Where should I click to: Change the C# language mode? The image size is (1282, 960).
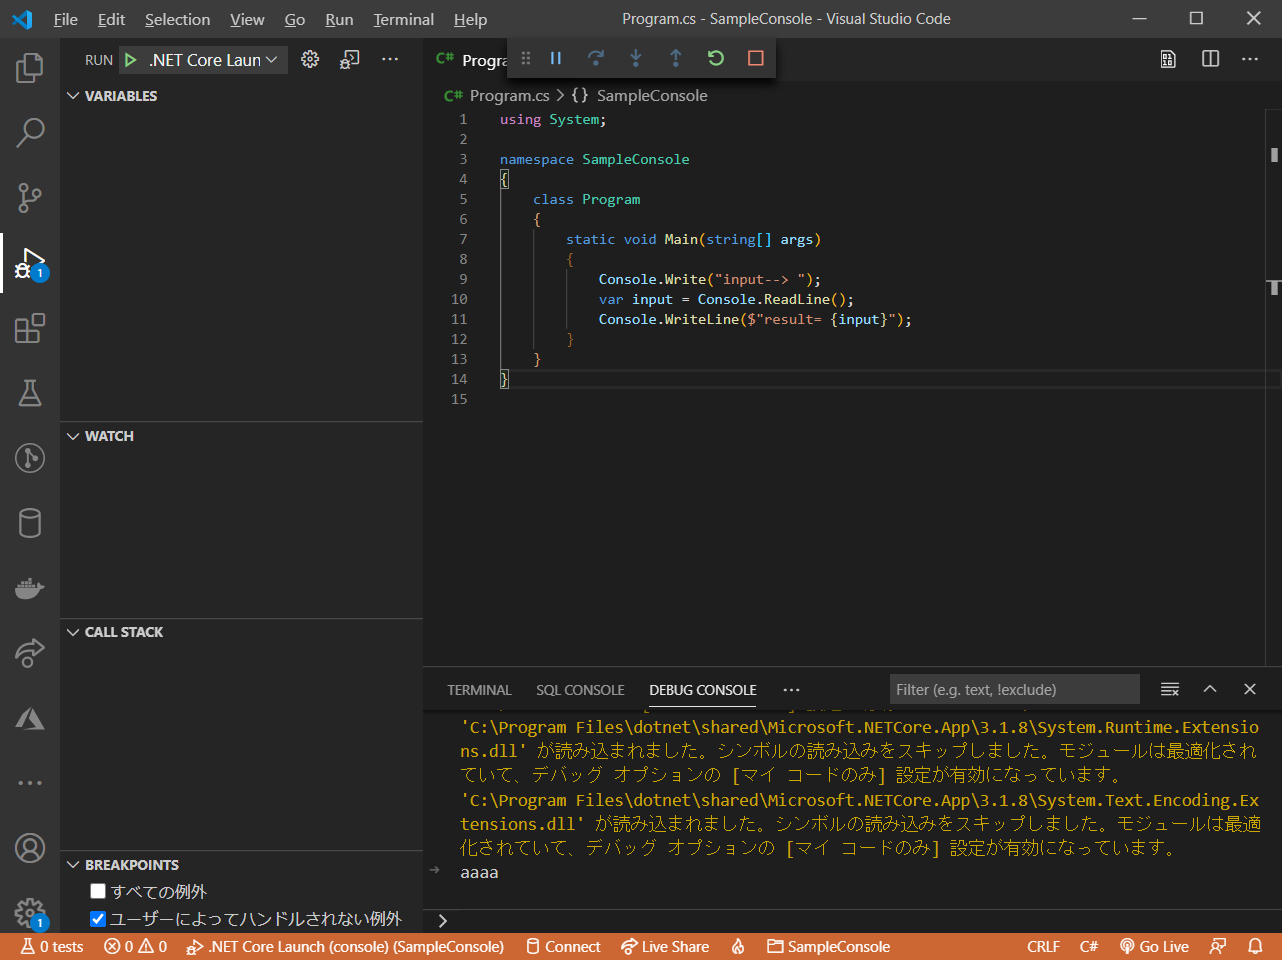point(1089,947)
